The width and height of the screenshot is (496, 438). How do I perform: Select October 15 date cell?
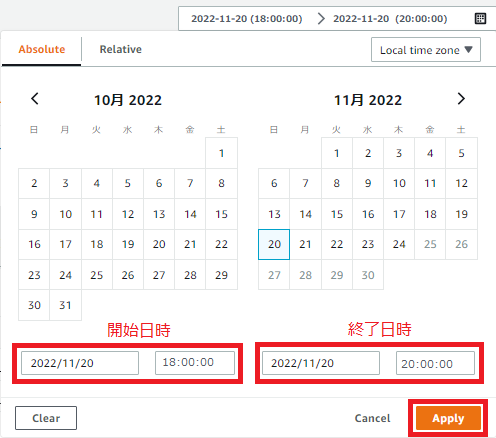click(221, 214)
